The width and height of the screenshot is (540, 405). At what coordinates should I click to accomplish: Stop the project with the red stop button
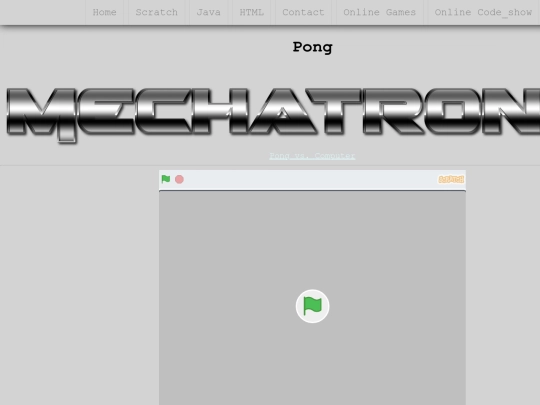pyautogui.click(x=179, y=179)
